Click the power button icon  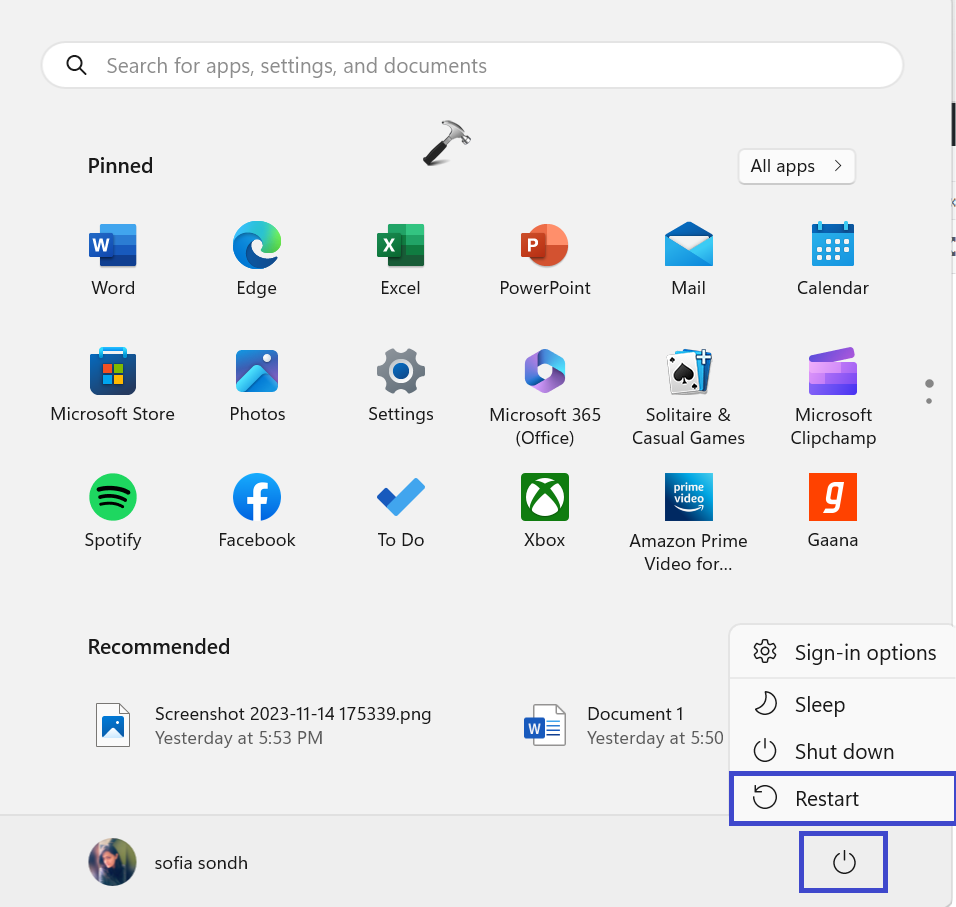click(x=844, y=862)
